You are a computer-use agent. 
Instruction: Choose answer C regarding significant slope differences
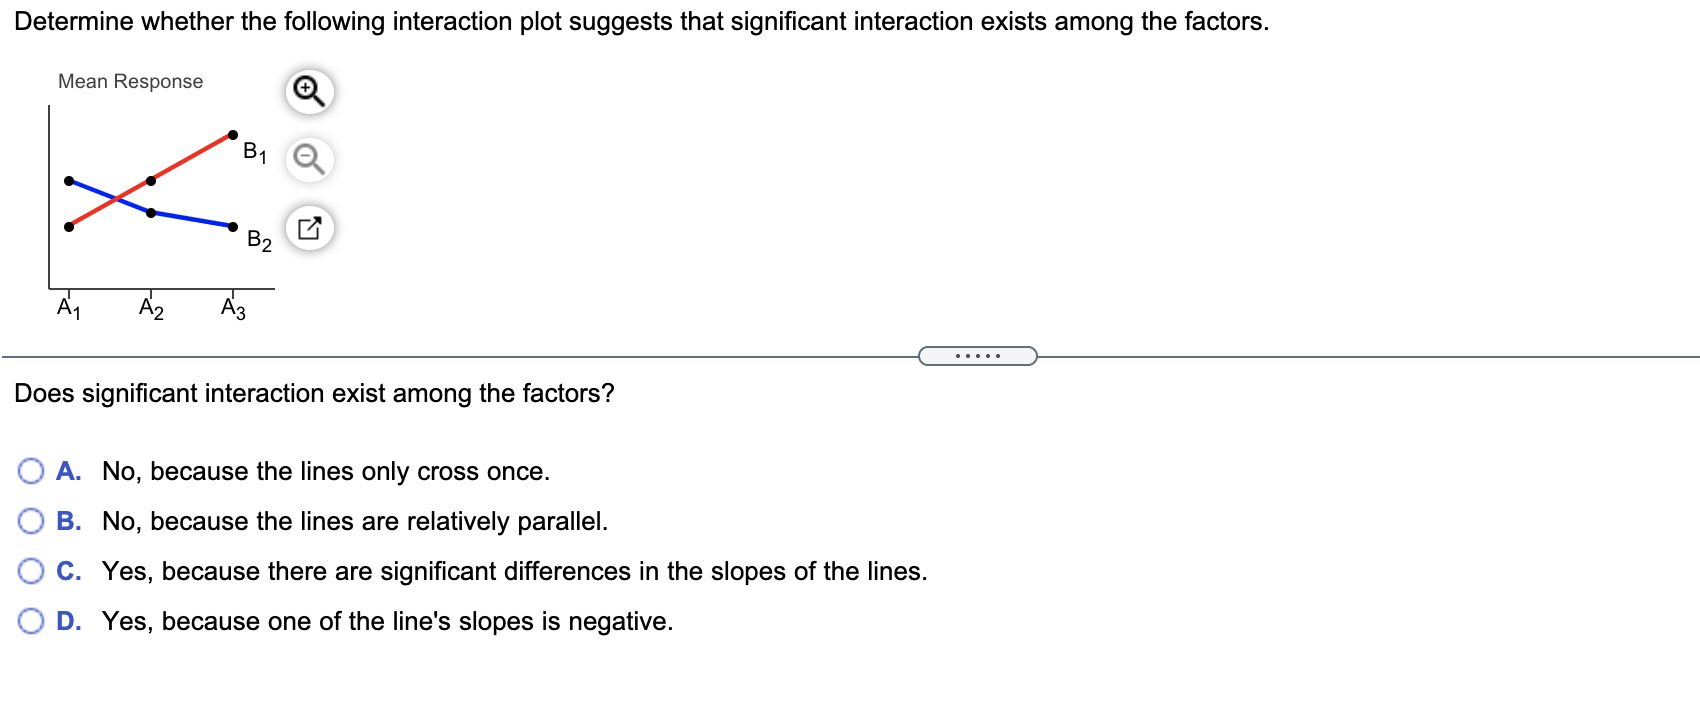[31, 569]
